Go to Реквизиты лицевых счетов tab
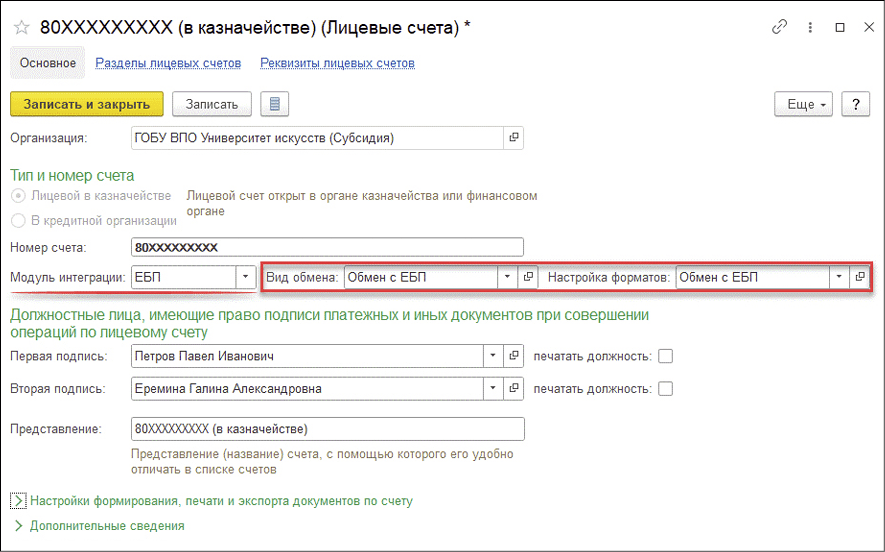The height and width of the screenshot is (552, 885). click(x=337, y=63)
